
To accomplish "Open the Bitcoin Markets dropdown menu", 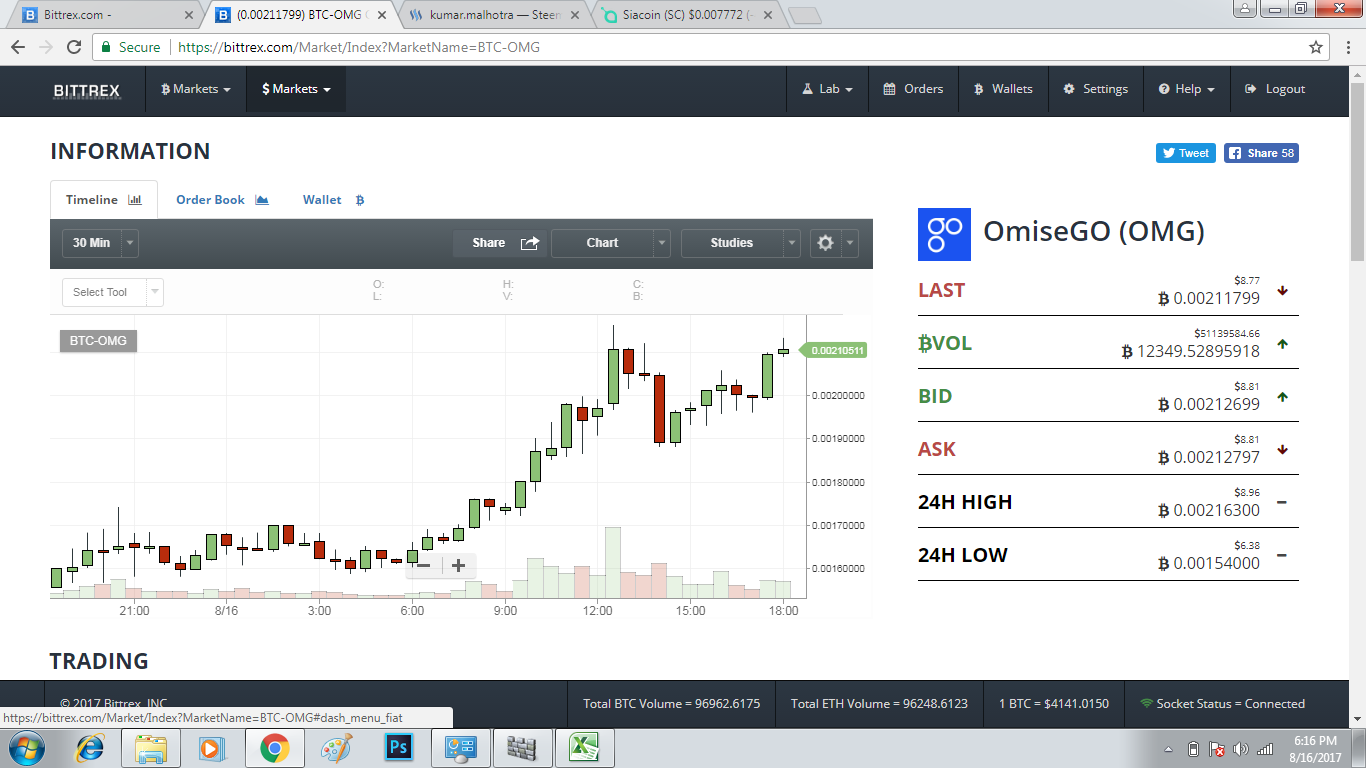I will point(196,89).
